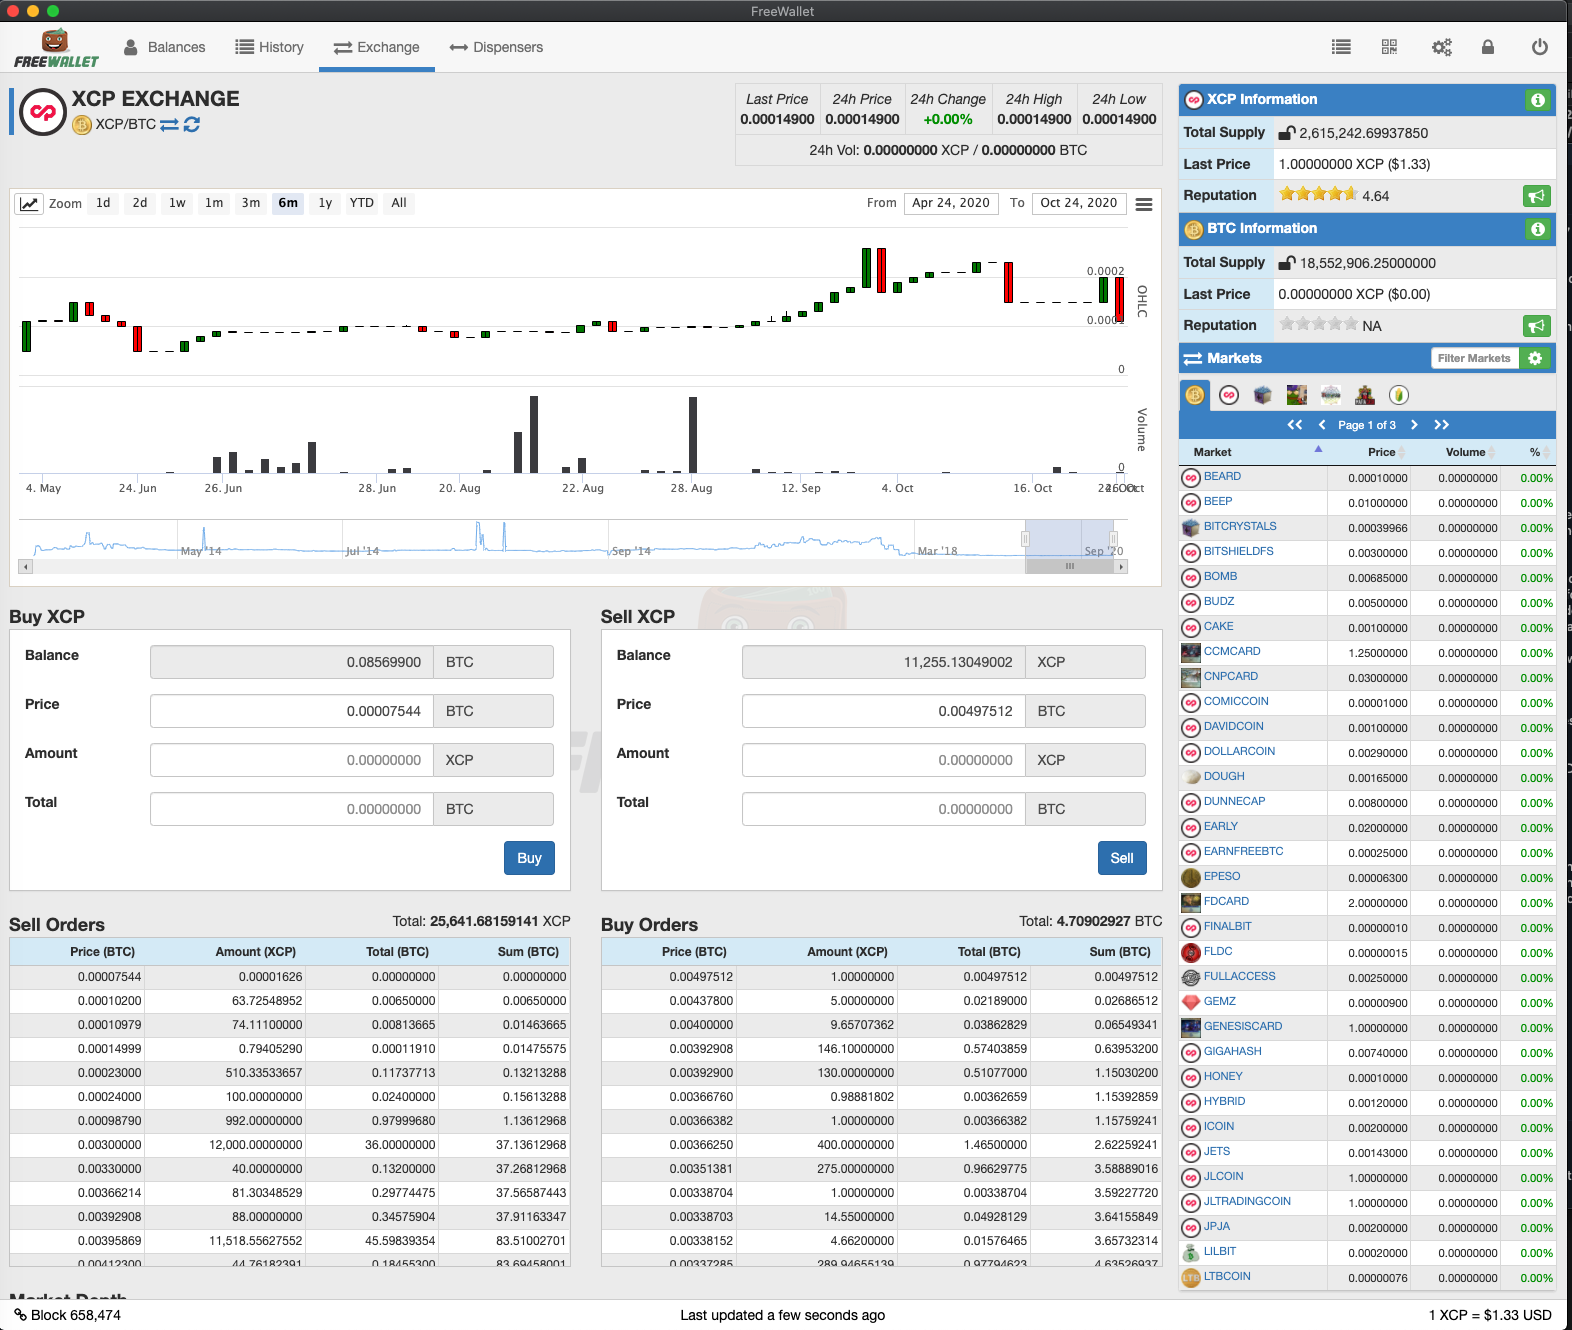Select the BTC market tab icon

tap(1195, 395)
